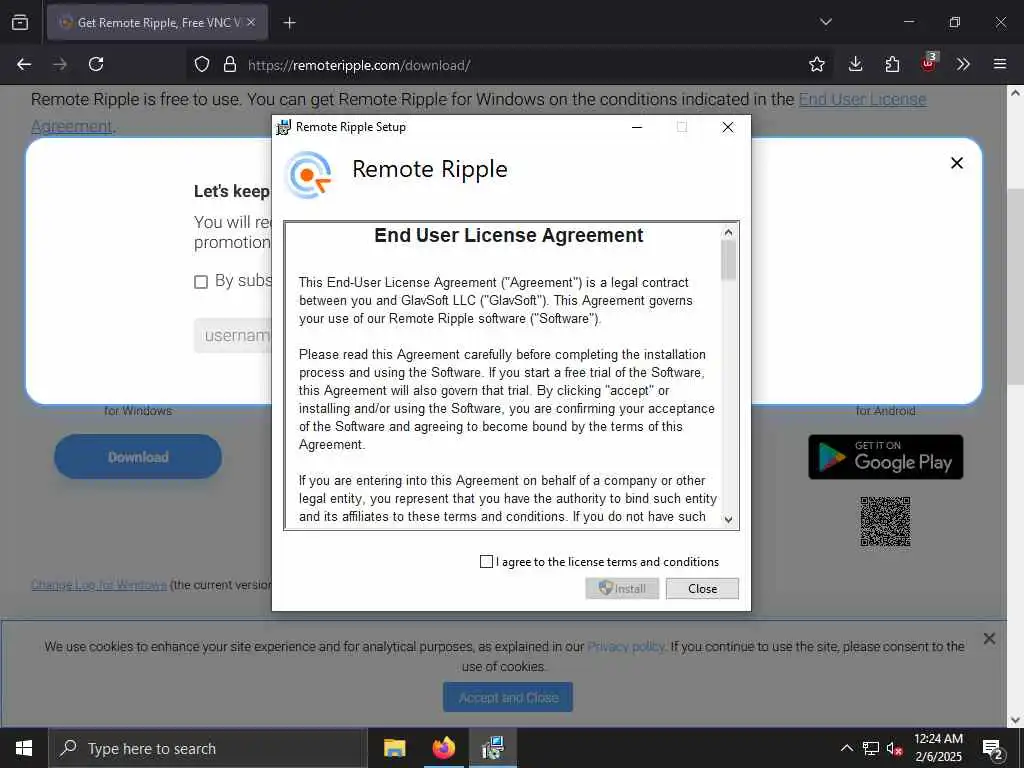This screenshot has width=1024, height=768.
Task: Go forward in Firefox browser
Action: click(x=60, y=64)
